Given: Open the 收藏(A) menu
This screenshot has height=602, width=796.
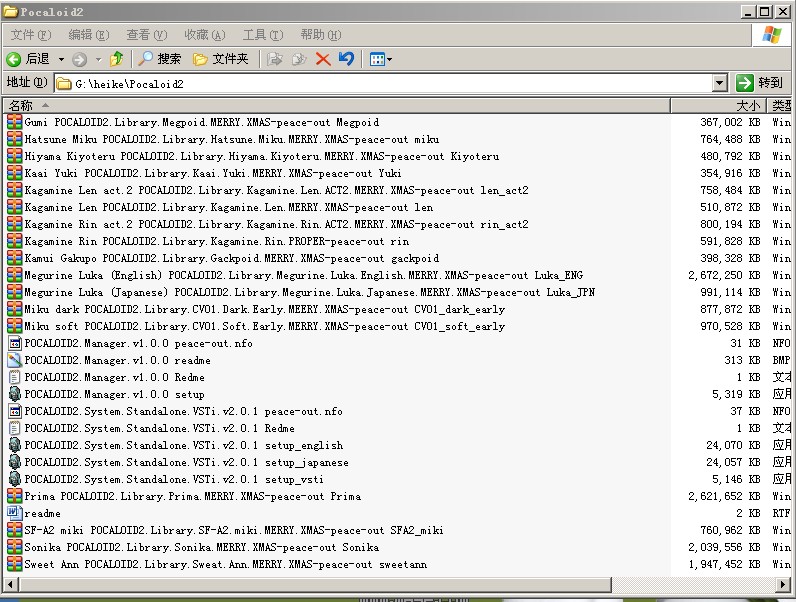Looking at the screenshot, I should coord(205,35).
